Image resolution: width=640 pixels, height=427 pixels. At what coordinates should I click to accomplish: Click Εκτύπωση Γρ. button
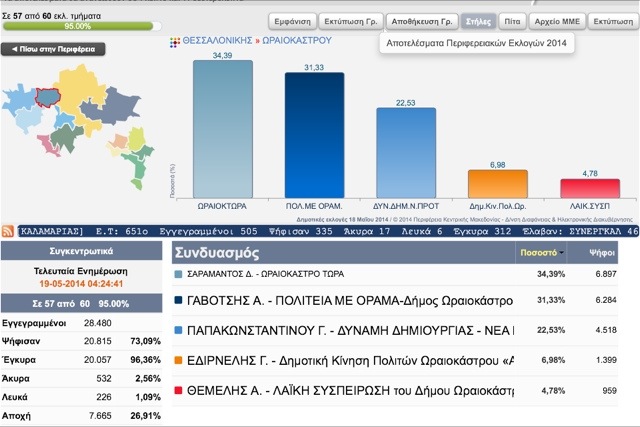pos(351,22)
